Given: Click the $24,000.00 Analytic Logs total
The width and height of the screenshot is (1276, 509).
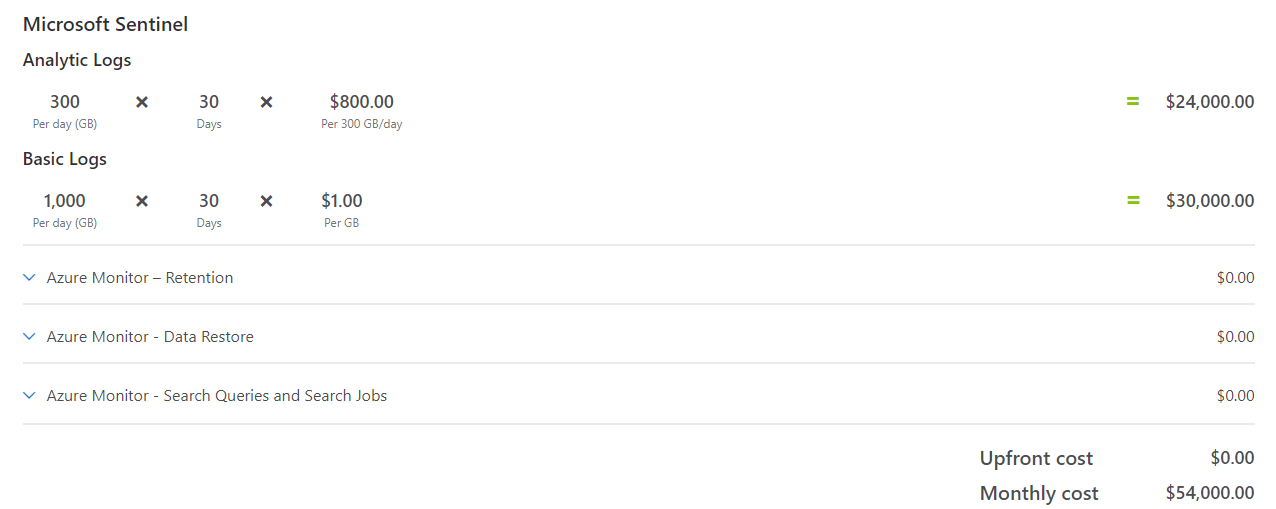Looking at the screenshot, I should 1209,102.
